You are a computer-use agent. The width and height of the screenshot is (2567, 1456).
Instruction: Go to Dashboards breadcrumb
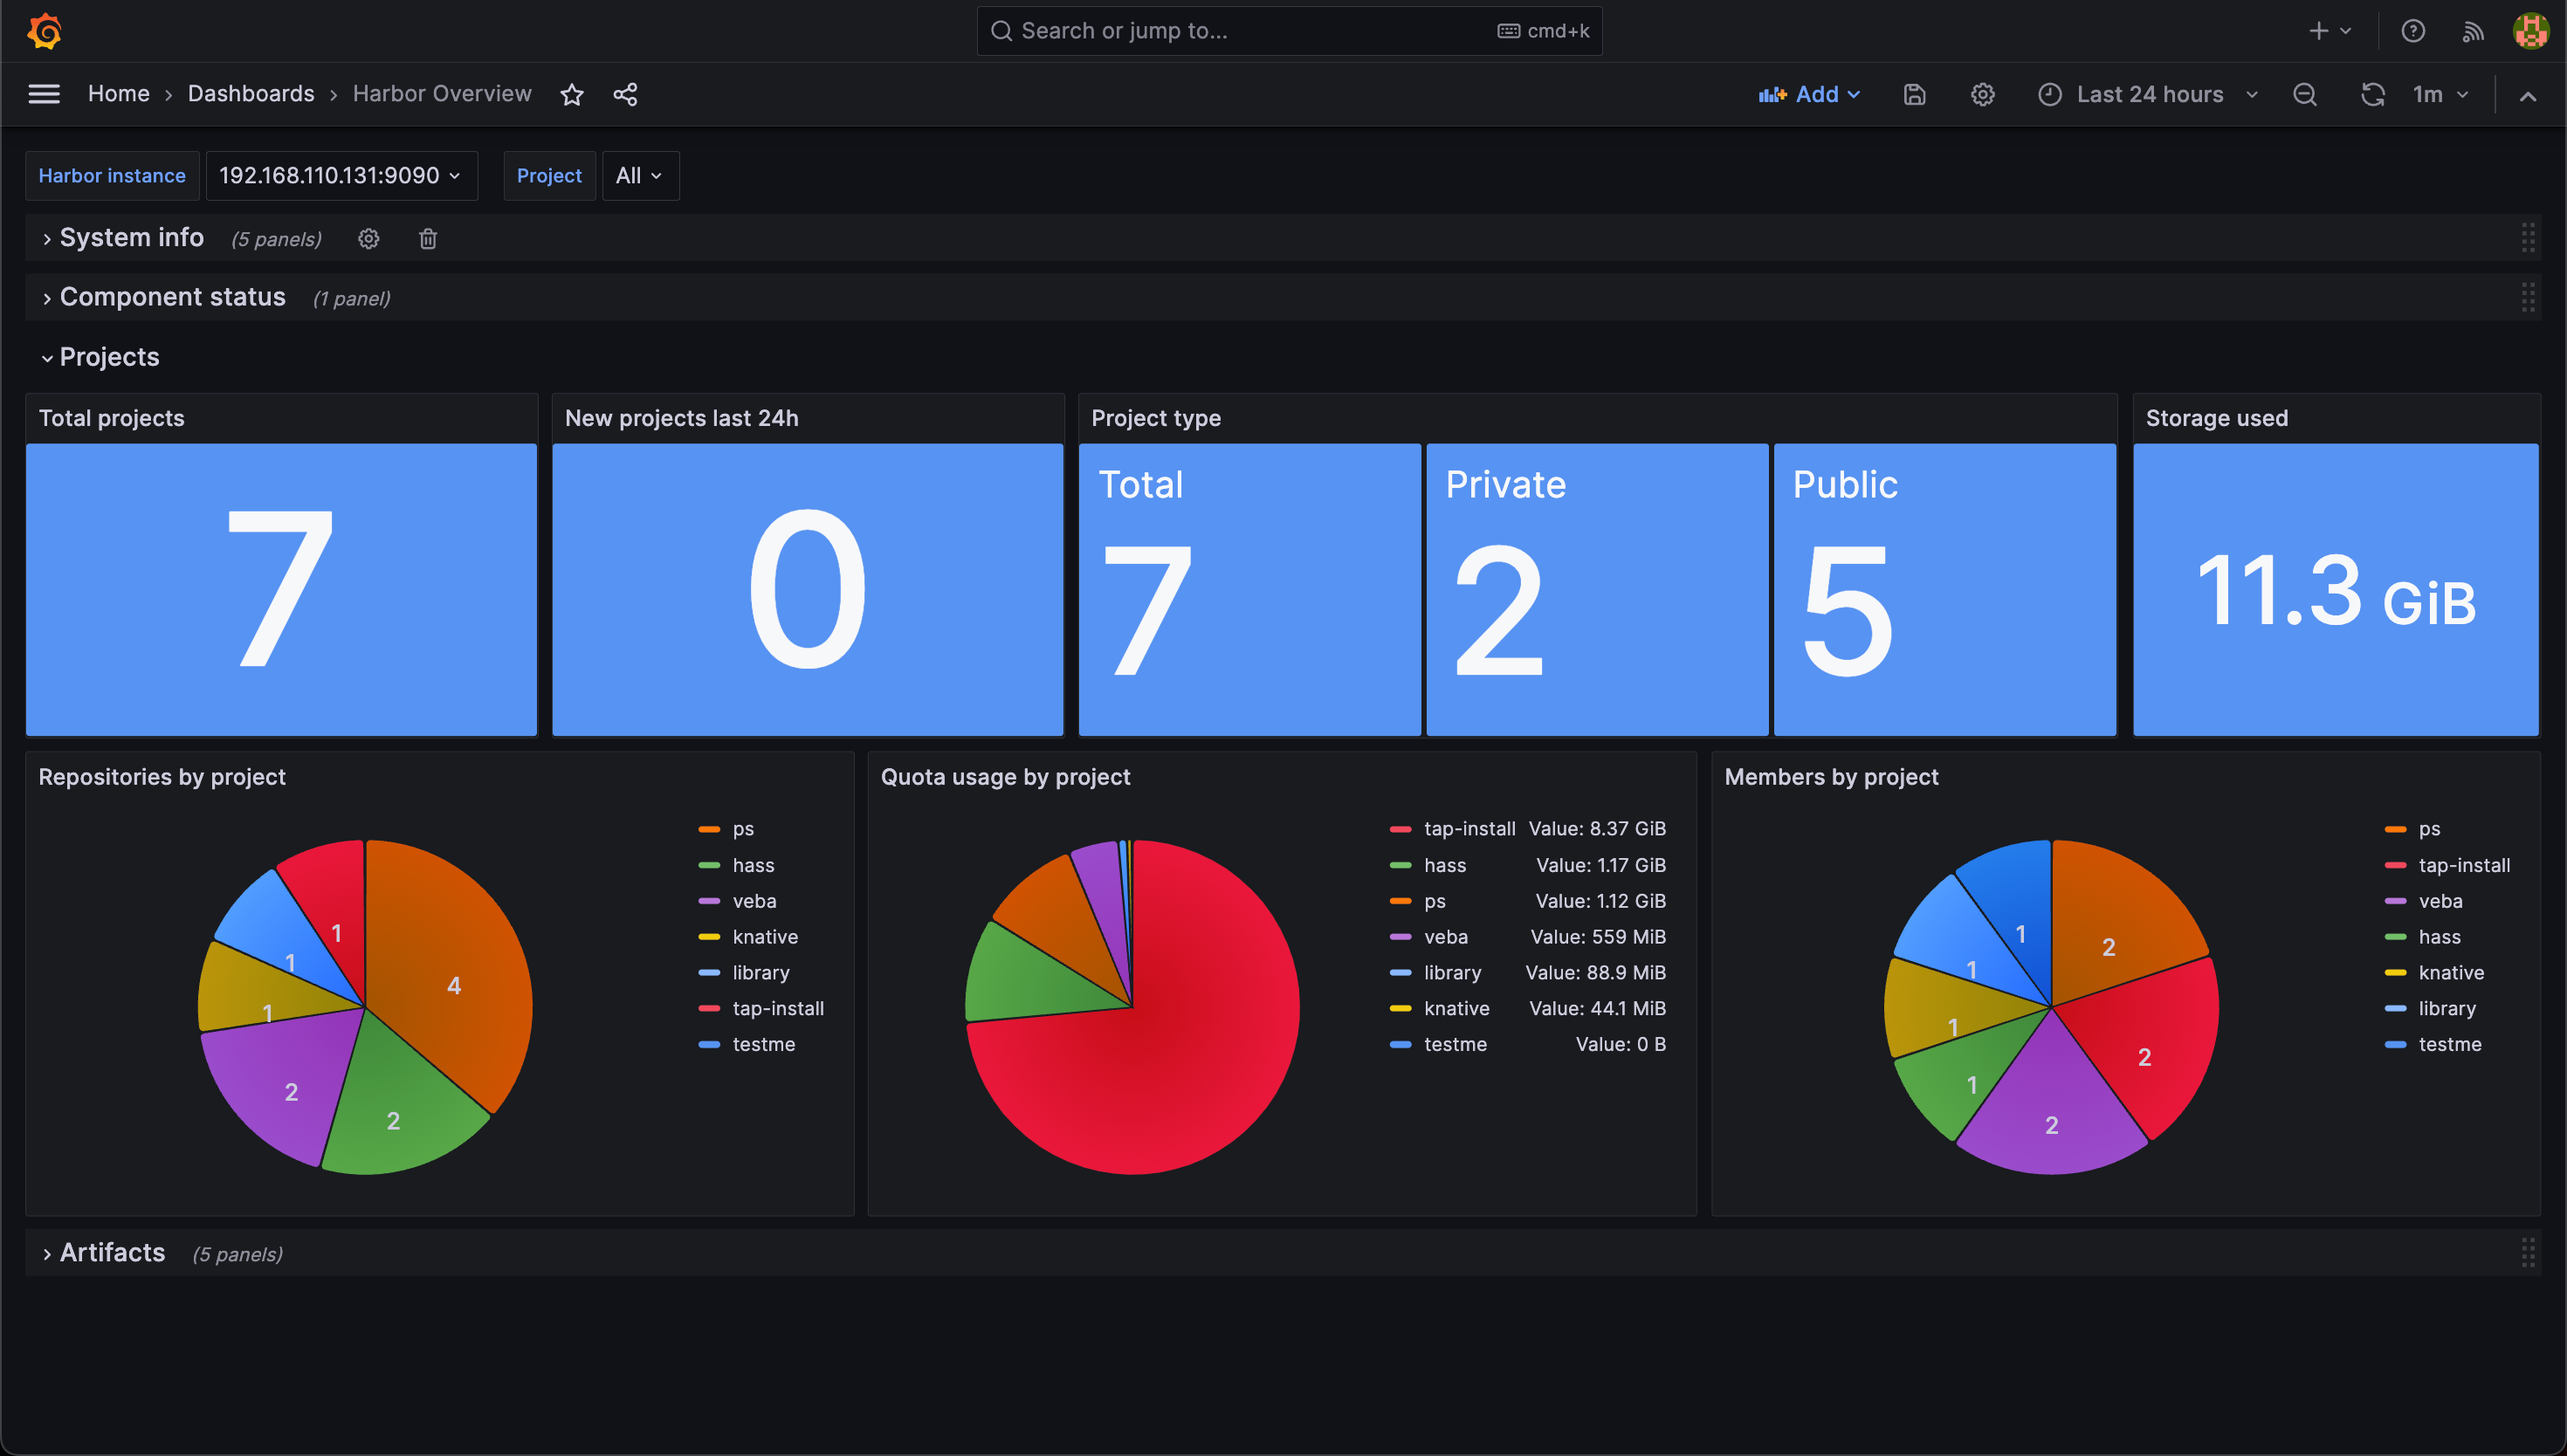251,94
